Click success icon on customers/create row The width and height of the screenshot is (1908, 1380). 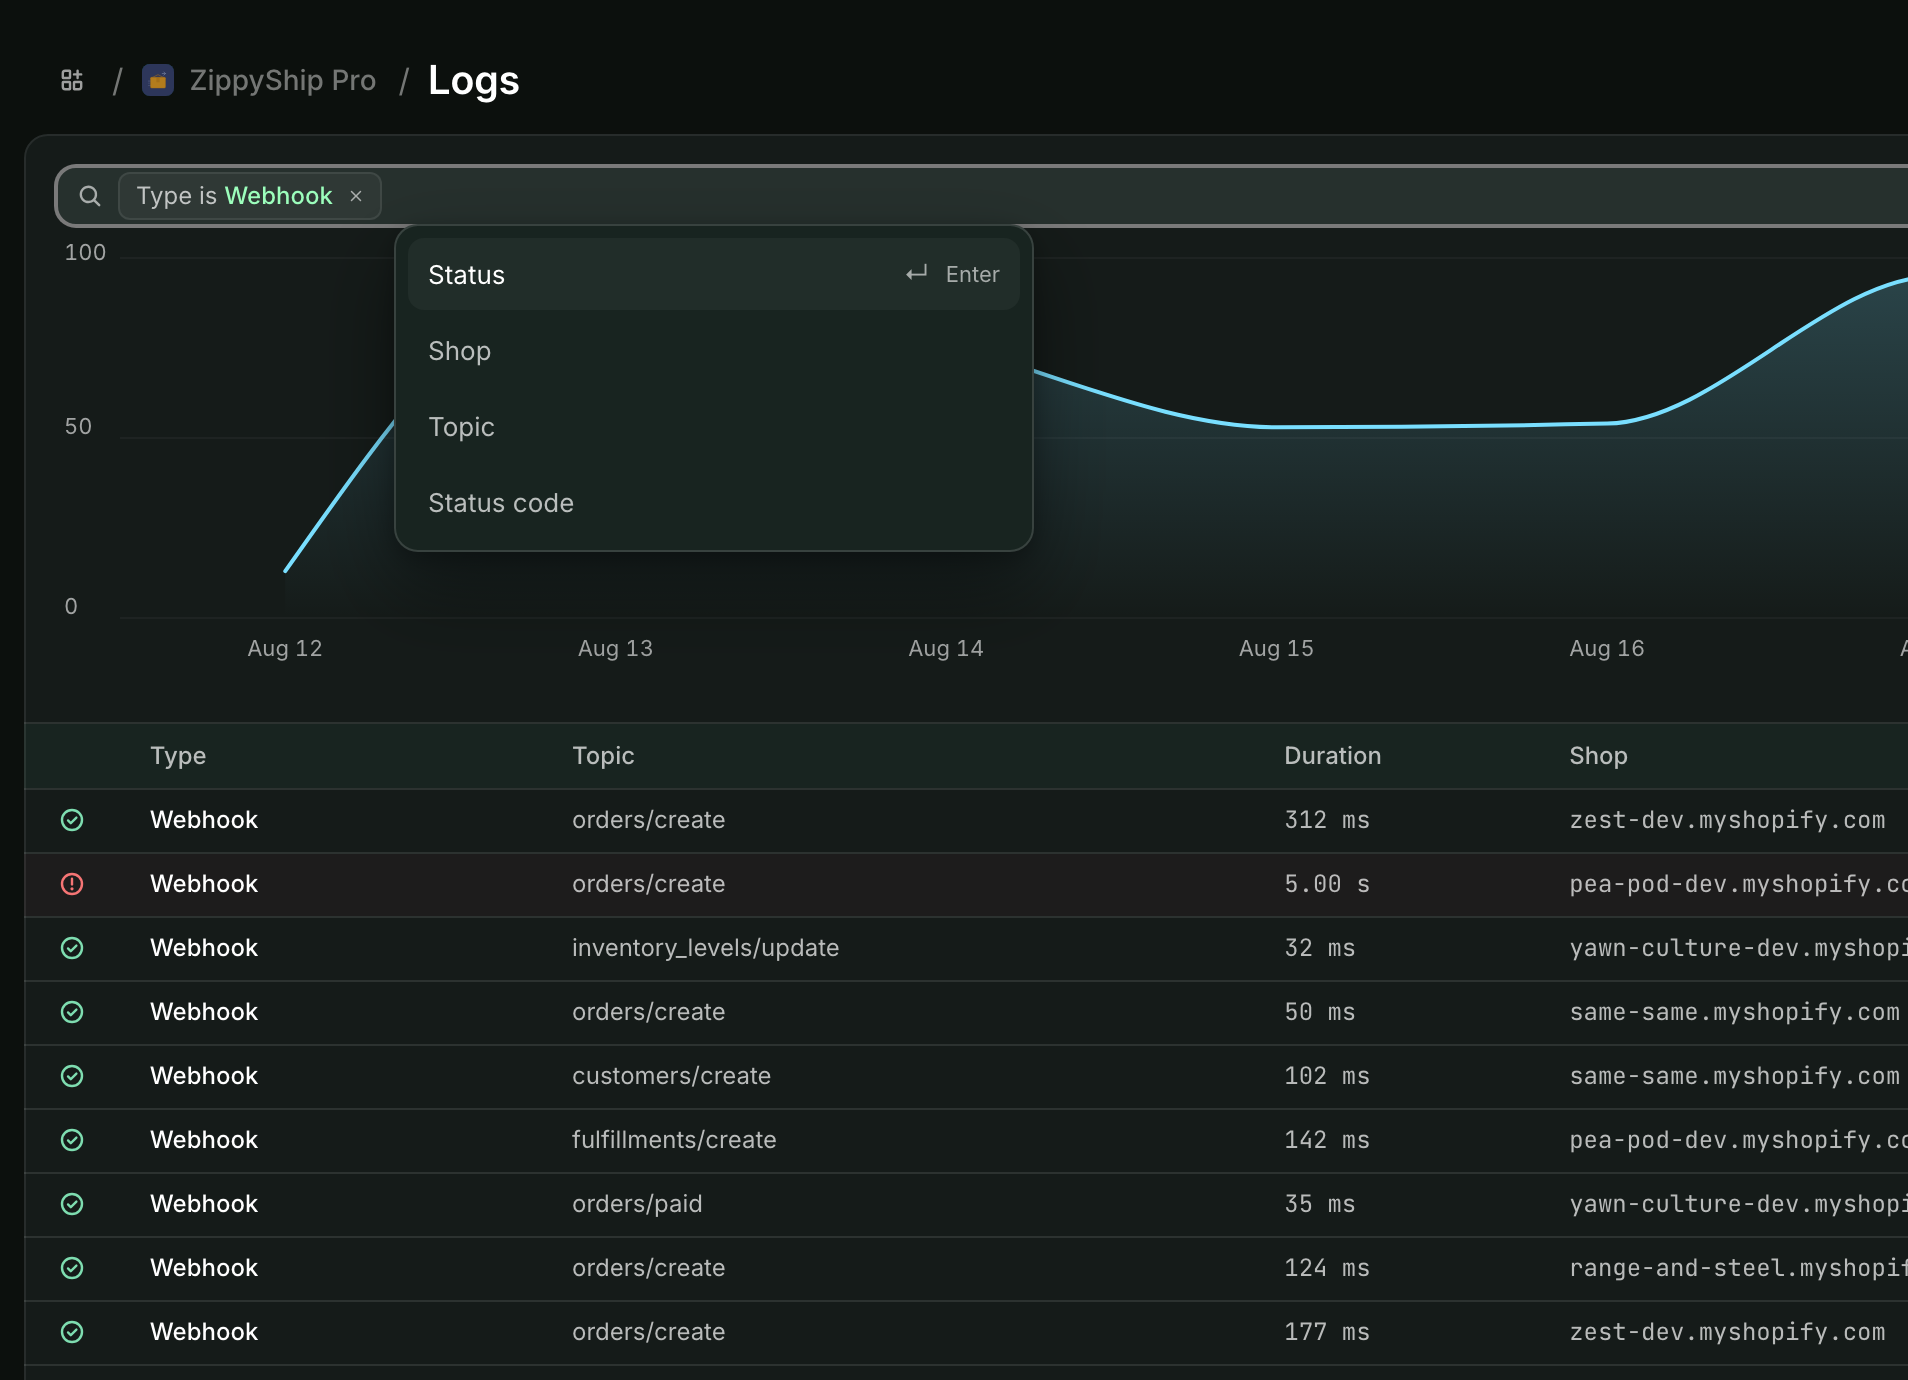(72, 1076)
